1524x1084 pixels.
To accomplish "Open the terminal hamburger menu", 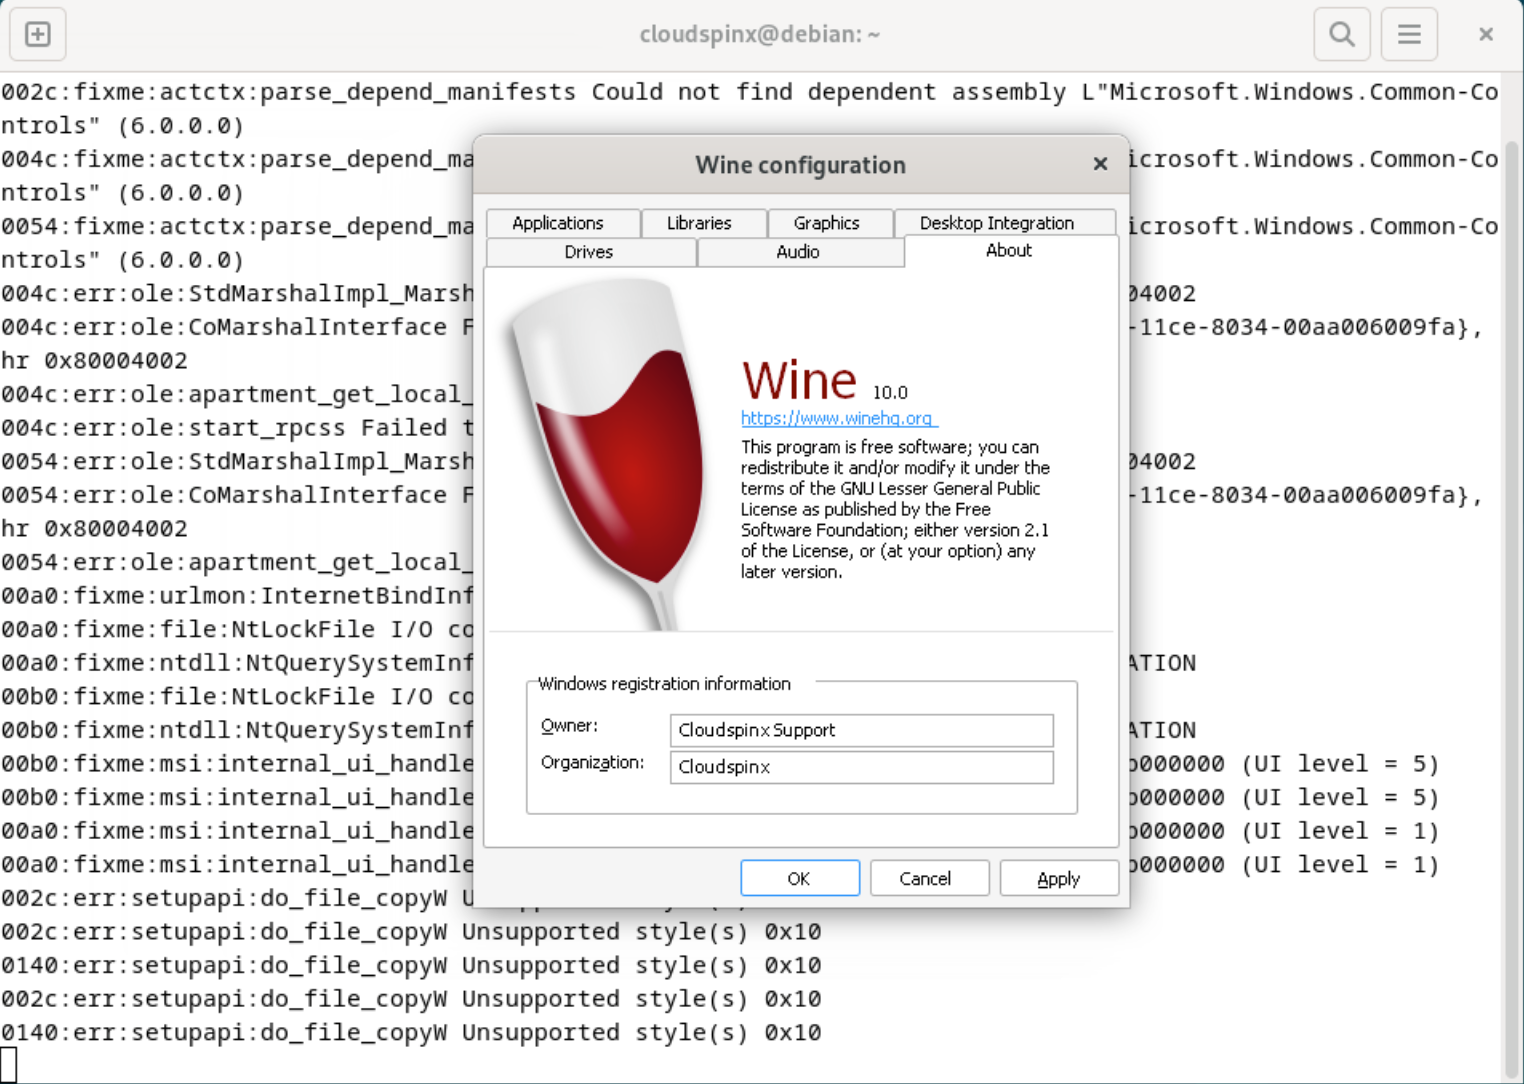I will click(1408, 33).
